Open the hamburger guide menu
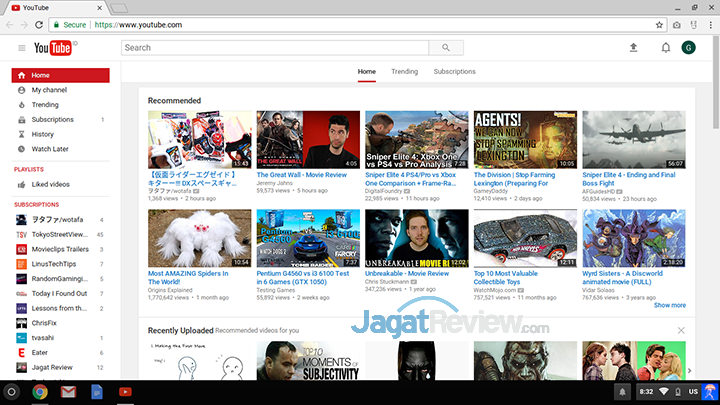 [x=21, y=48]
